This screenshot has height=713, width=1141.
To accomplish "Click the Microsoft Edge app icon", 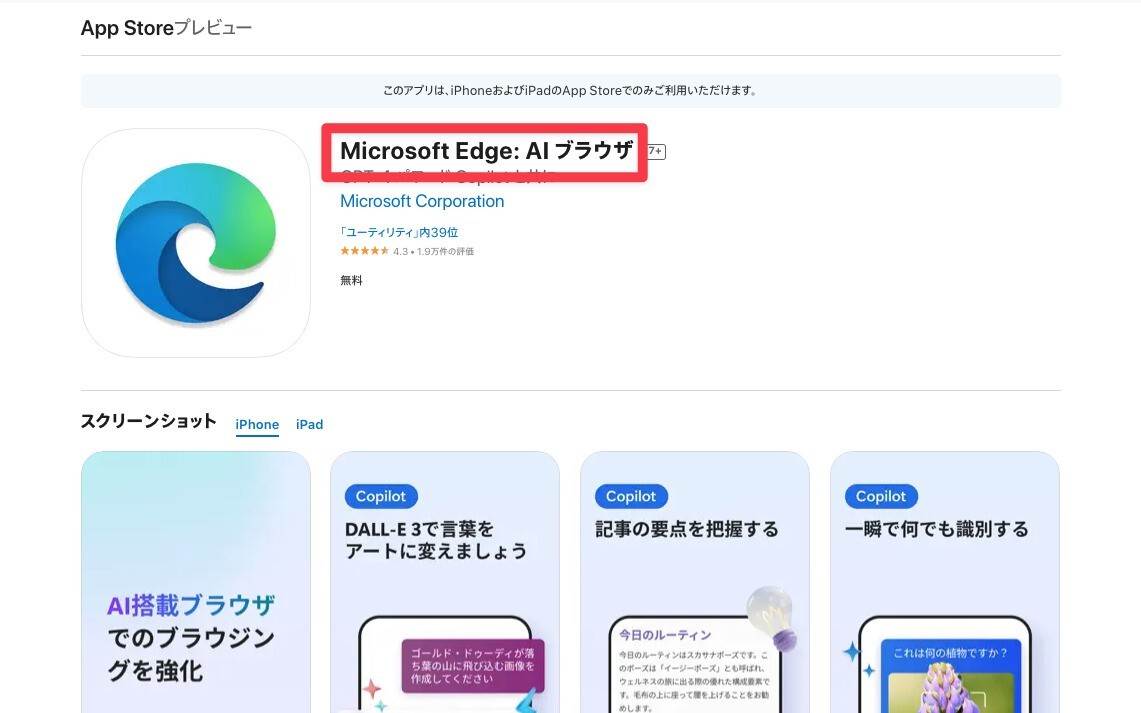I will click(x=195, y=242).
